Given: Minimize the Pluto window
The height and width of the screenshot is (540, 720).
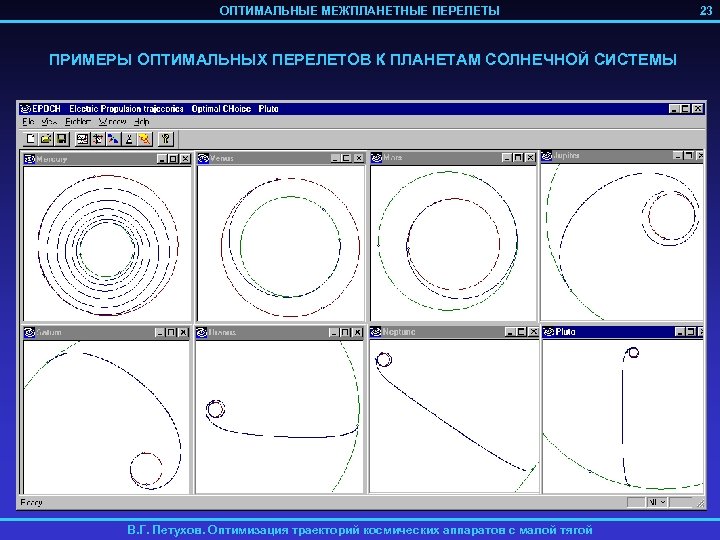Looking at the screenshot, I should click(680, 332).
